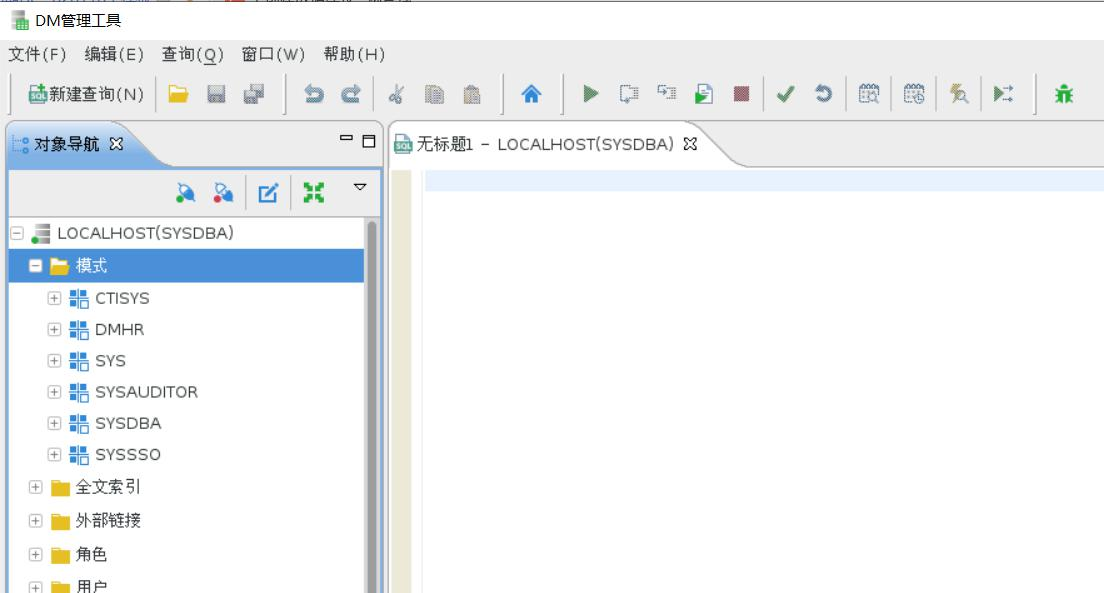Open the 文件(F) menu
Viewport: 1104px width, 593px height.
point(37,54)
